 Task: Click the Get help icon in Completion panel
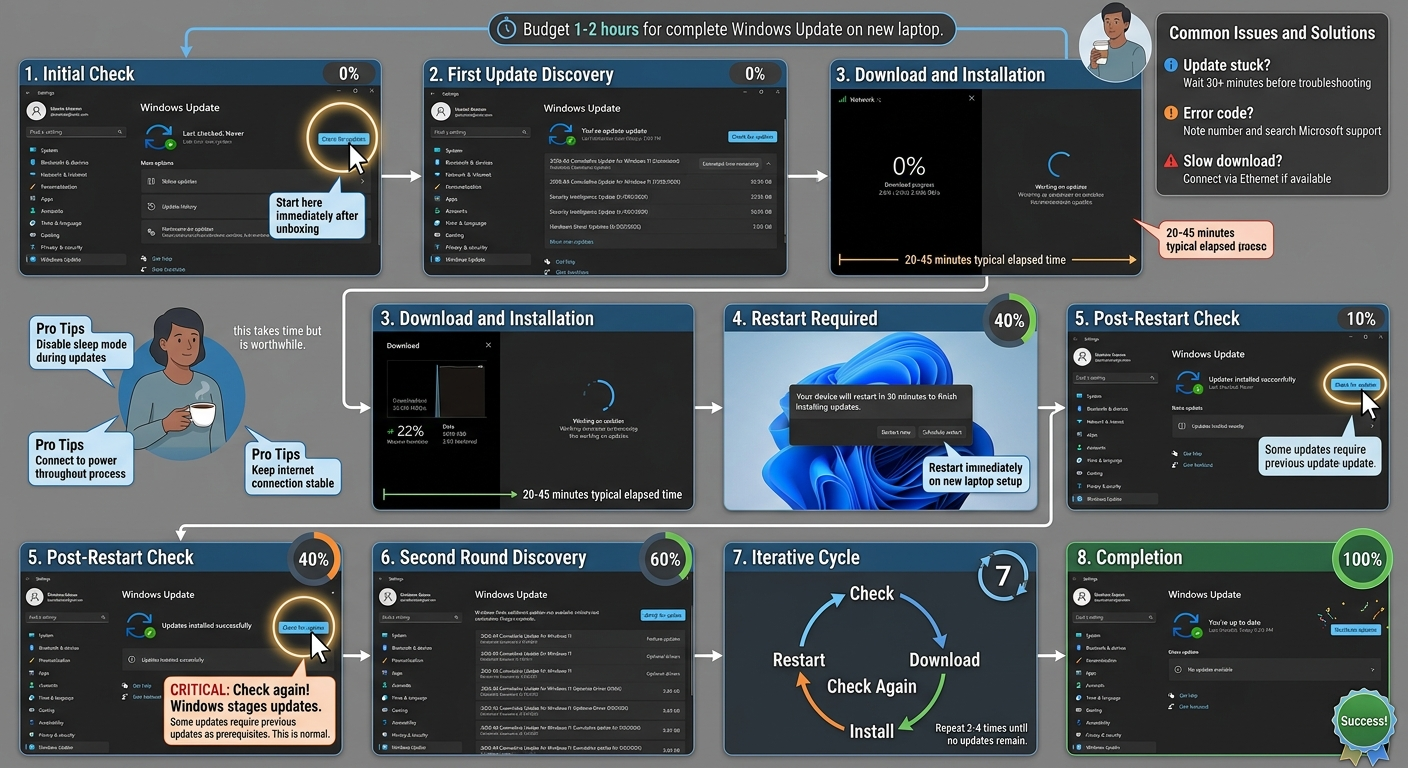coord(1171,695)
